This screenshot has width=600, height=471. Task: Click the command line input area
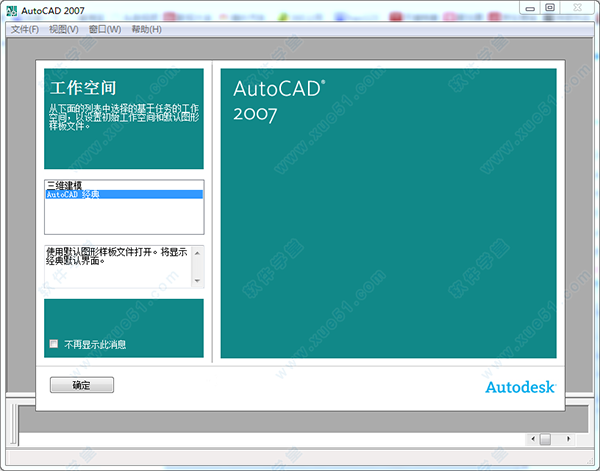point(272,439)
